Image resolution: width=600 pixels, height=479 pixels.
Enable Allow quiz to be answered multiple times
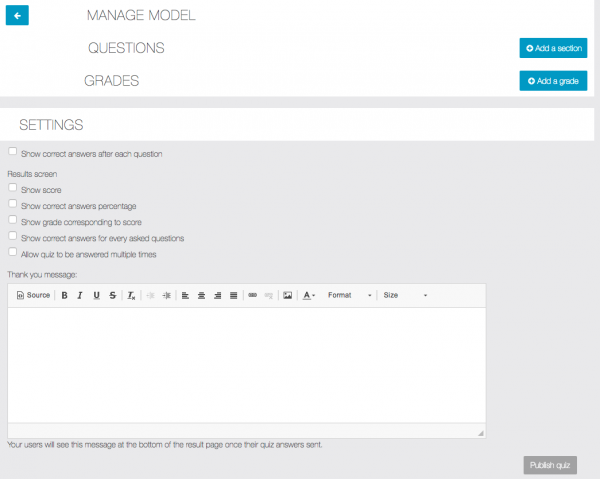tap(12, 253)
